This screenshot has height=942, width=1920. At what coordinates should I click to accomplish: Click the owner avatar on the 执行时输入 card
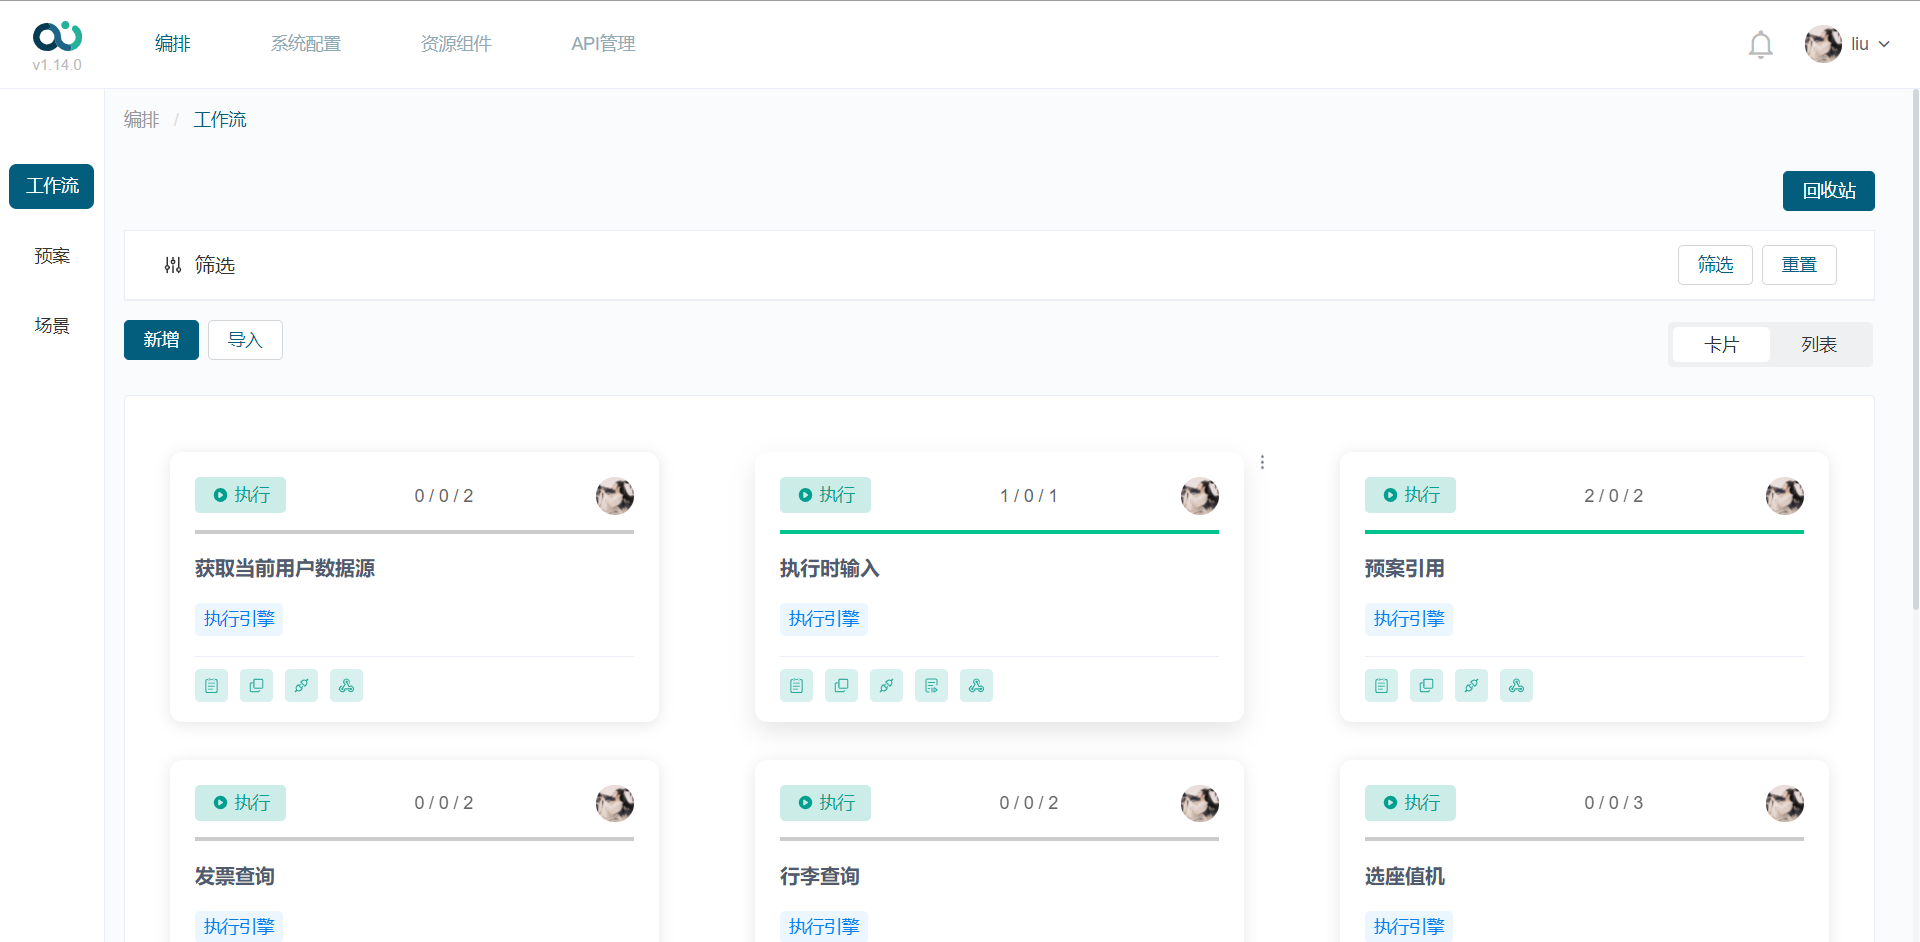[x=1200, y=495]
